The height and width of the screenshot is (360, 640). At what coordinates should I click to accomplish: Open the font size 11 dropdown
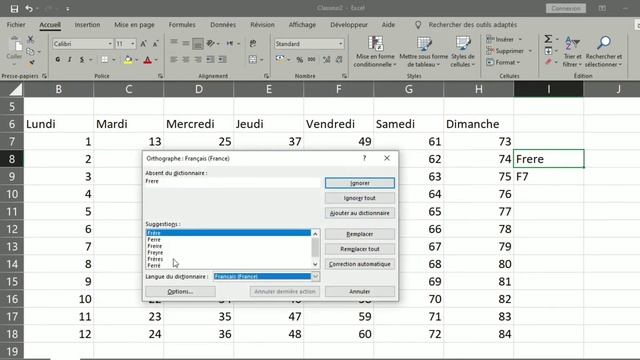point(133,44)
